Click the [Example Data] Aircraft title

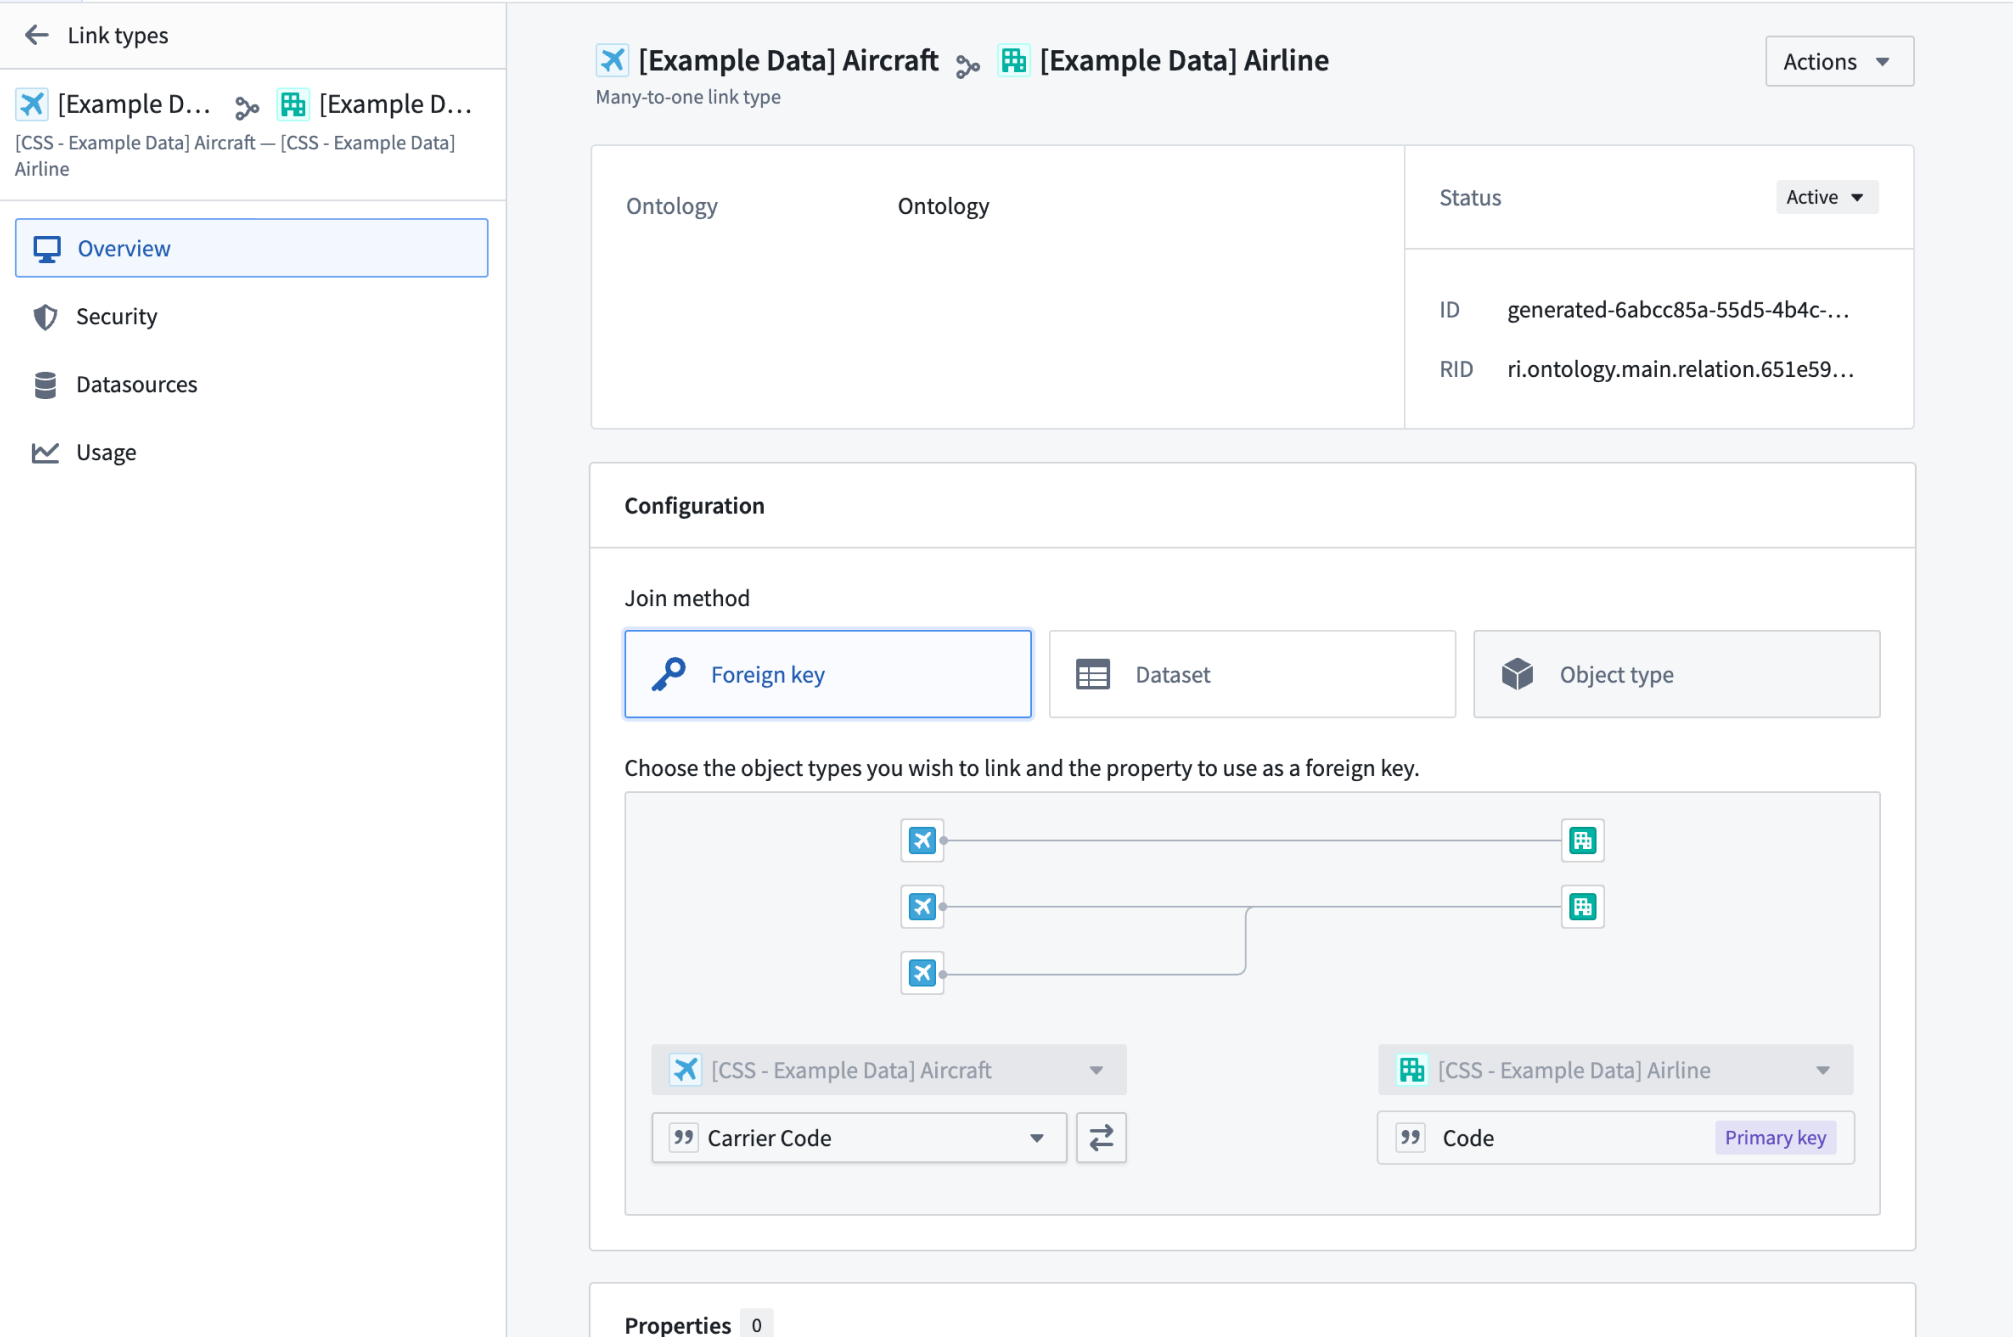[788, 61]
